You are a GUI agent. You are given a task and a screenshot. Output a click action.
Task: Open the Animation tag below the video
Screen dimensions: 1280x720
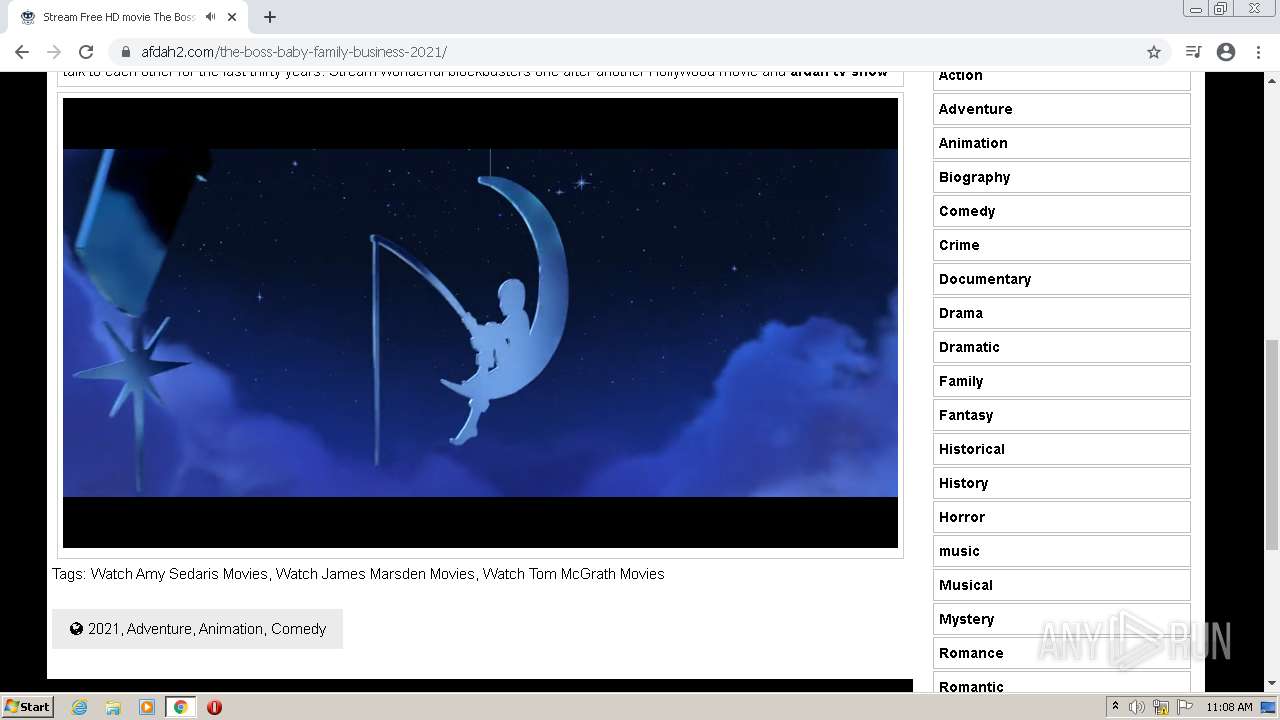coord(231,629)
